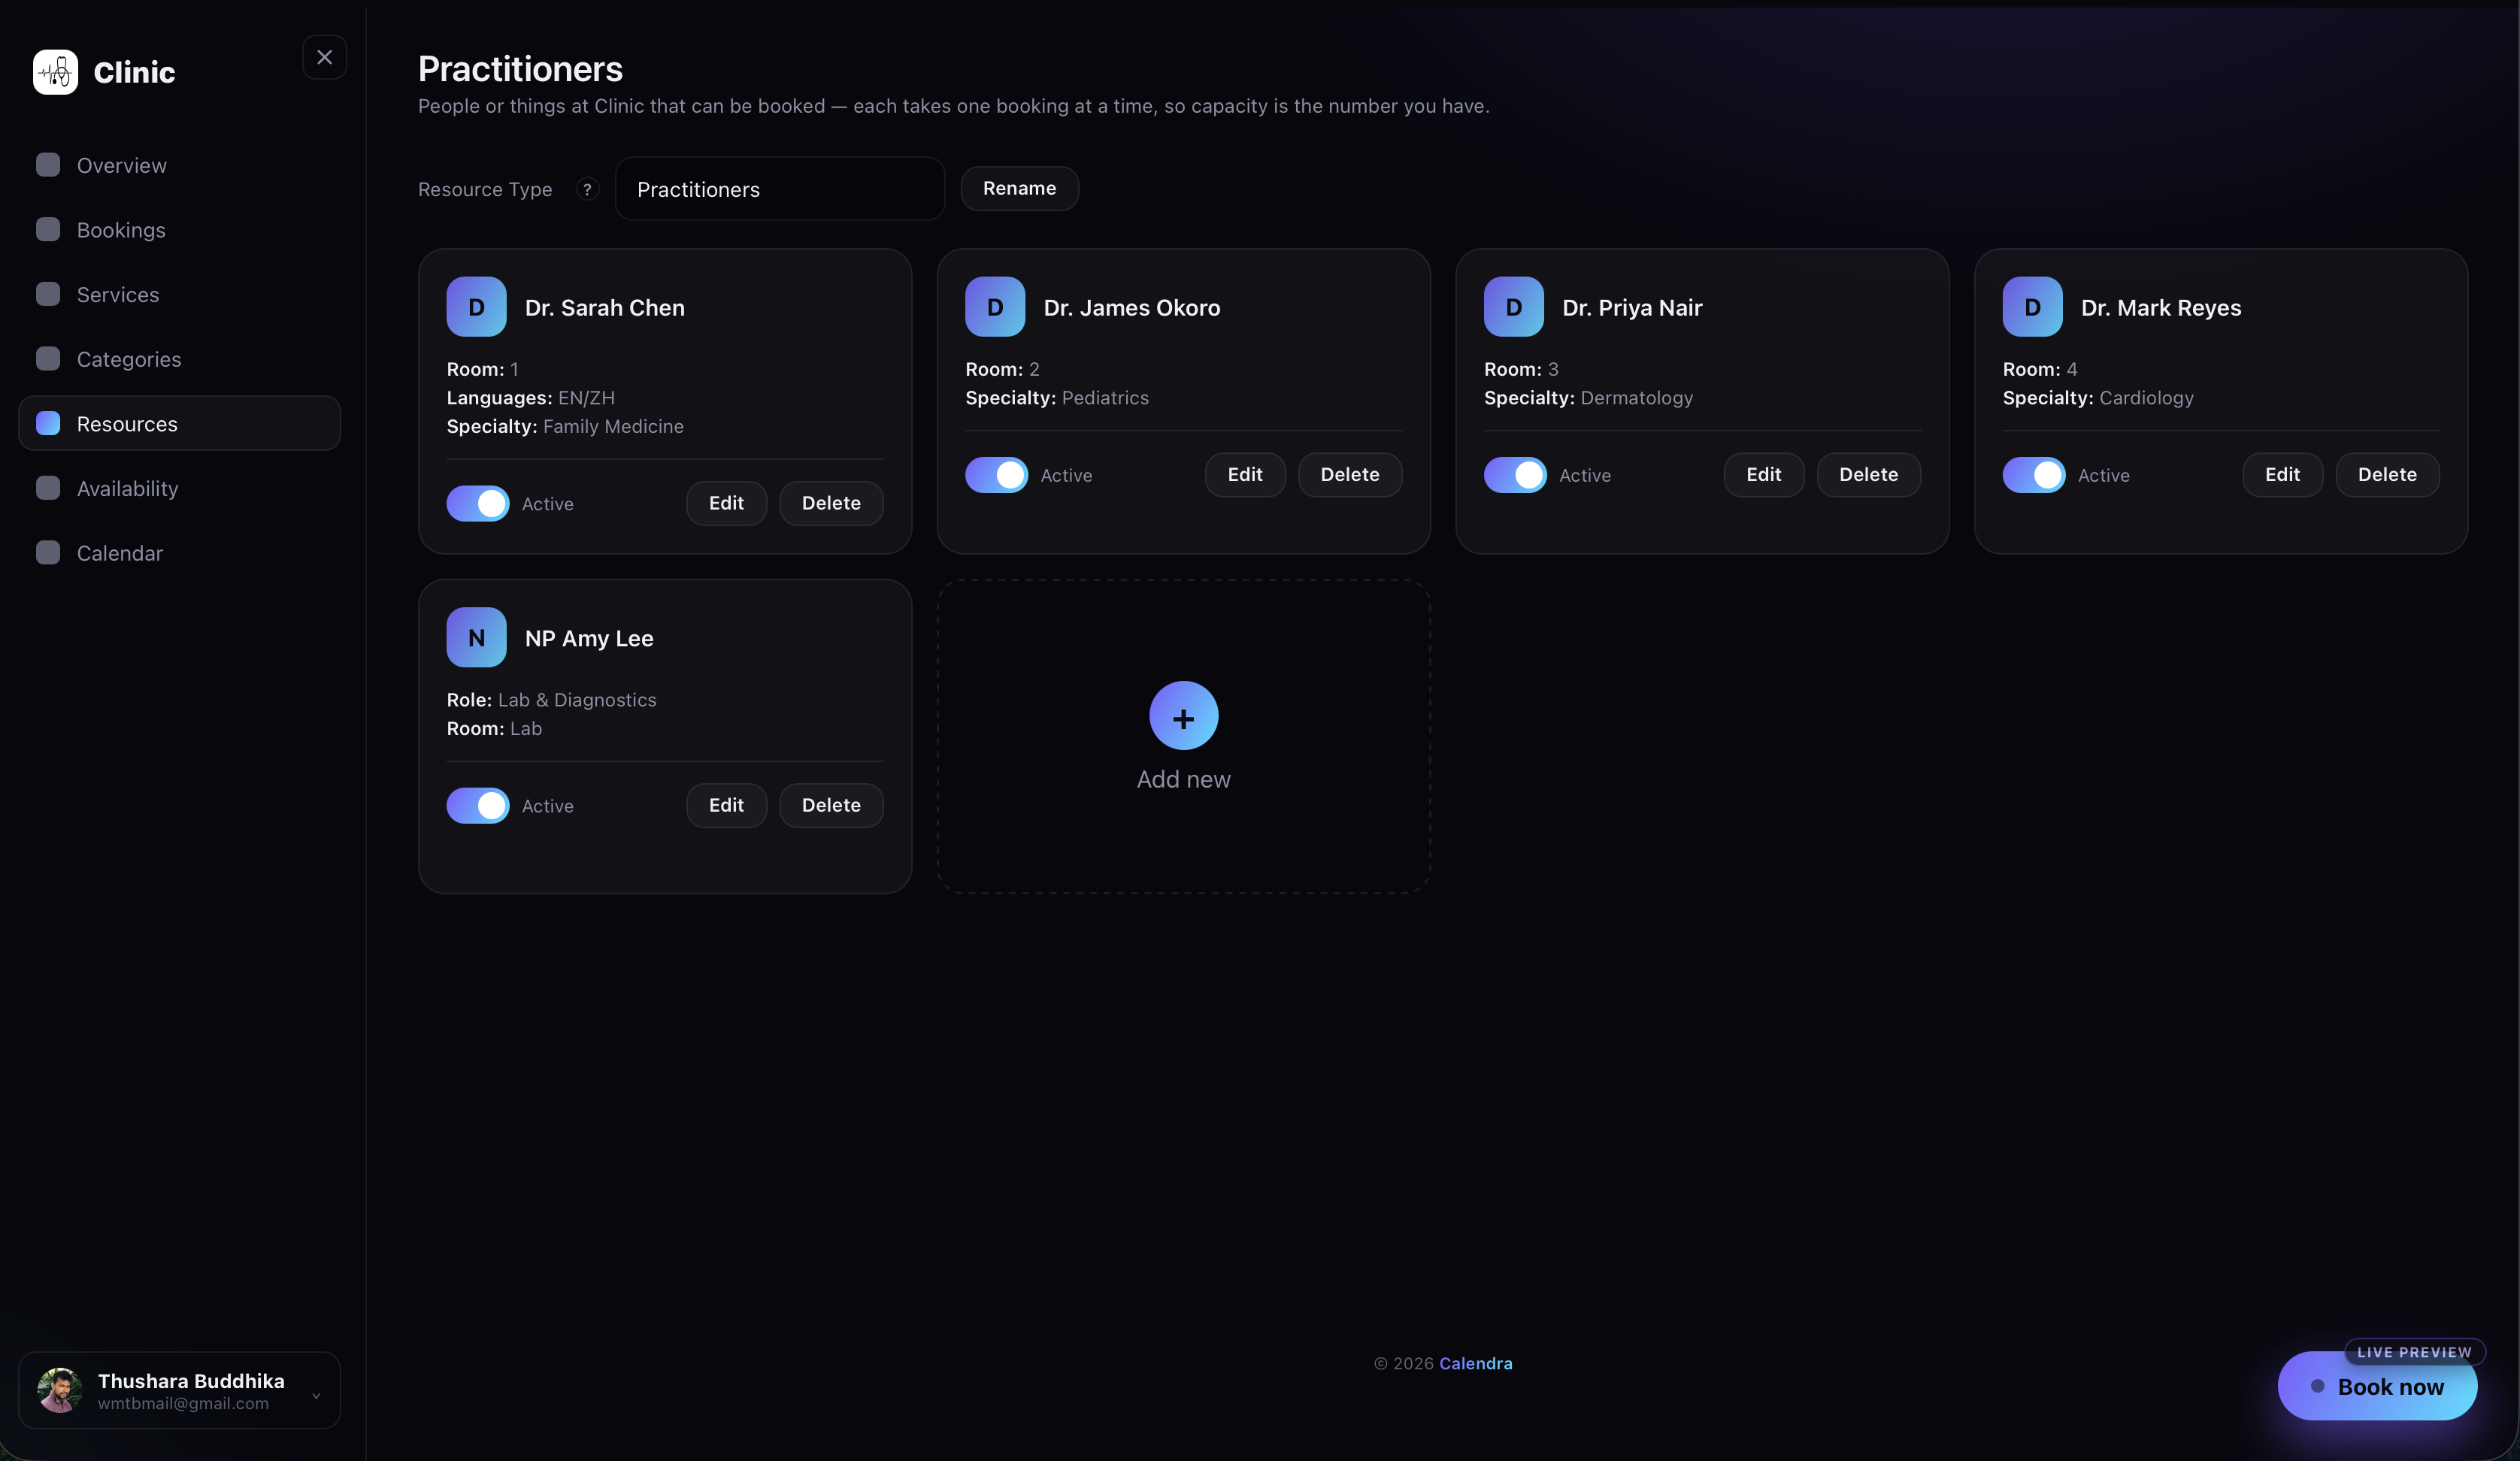Open the Services section

[179, 294]
